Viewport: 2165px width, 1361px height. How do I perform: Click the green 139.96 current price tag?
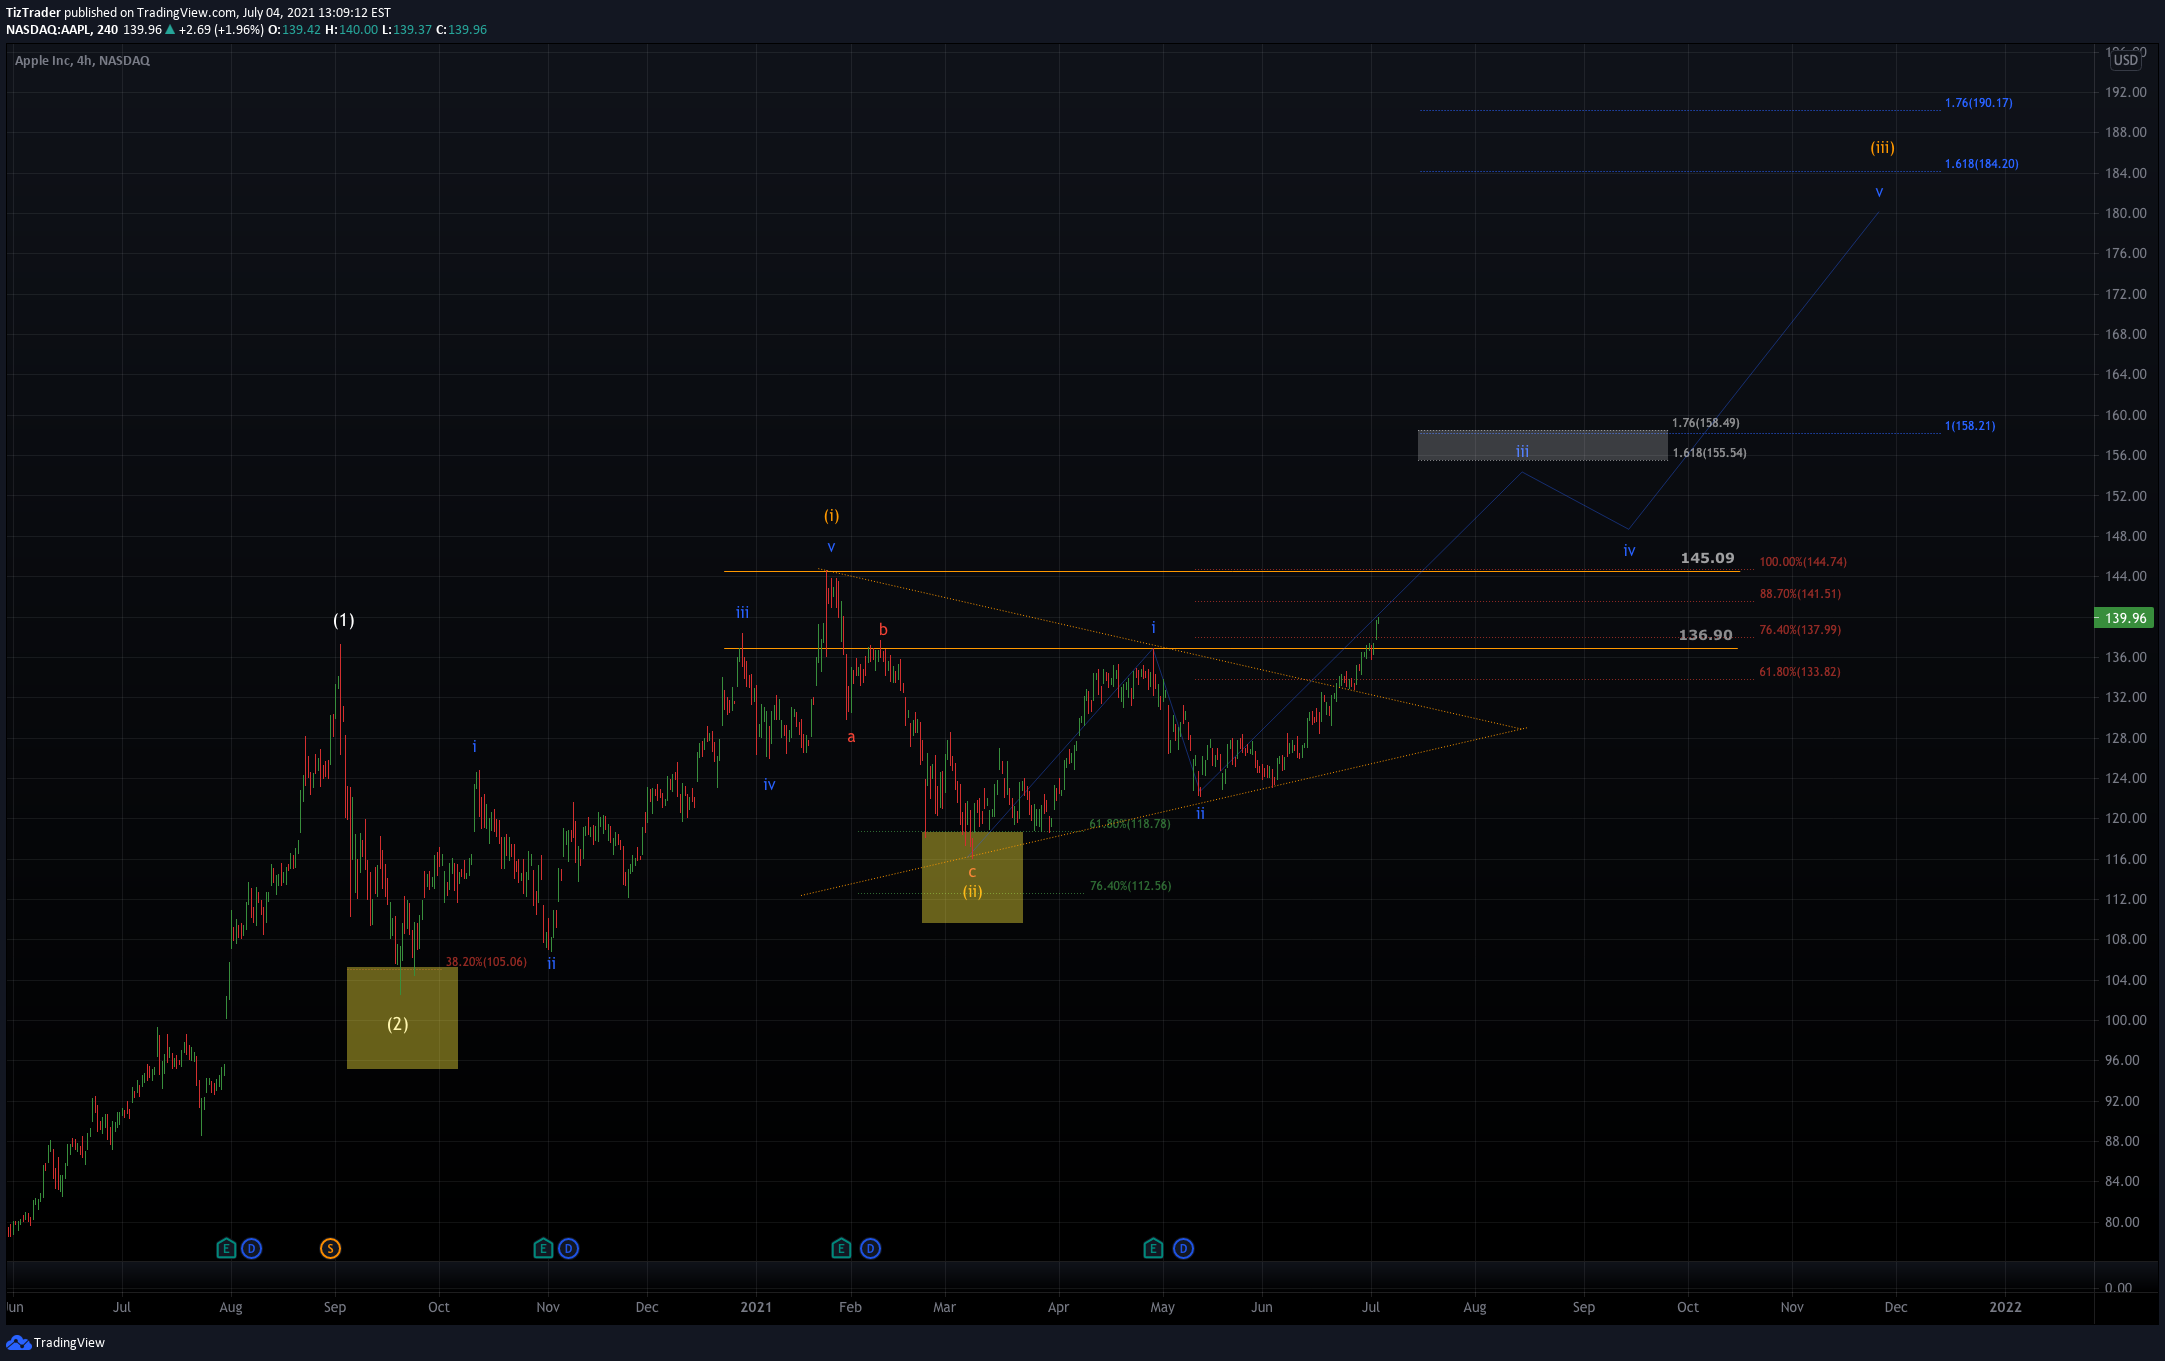[2125, 618]
